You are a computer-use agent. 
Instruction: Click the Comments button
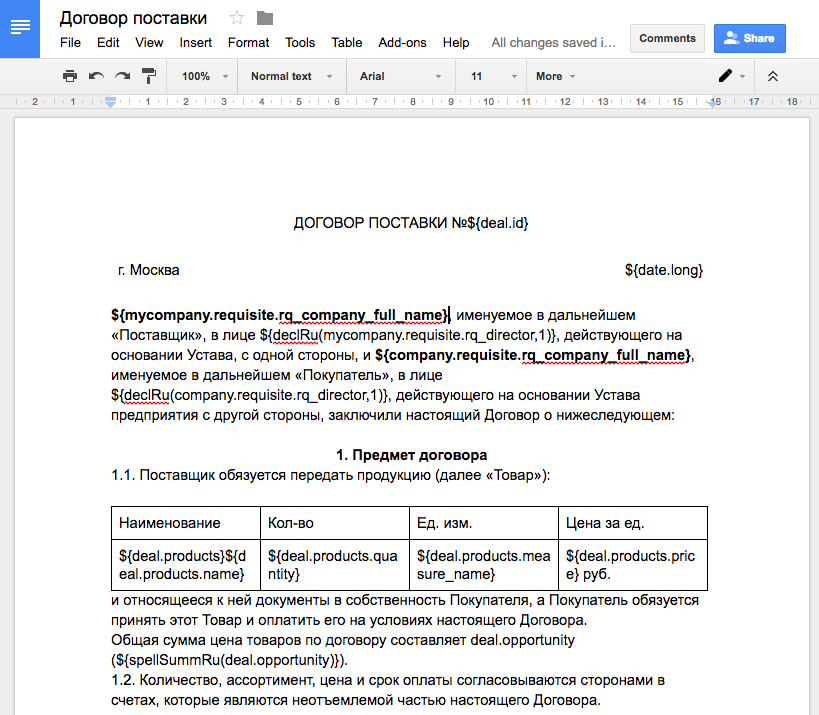(667, 38)
